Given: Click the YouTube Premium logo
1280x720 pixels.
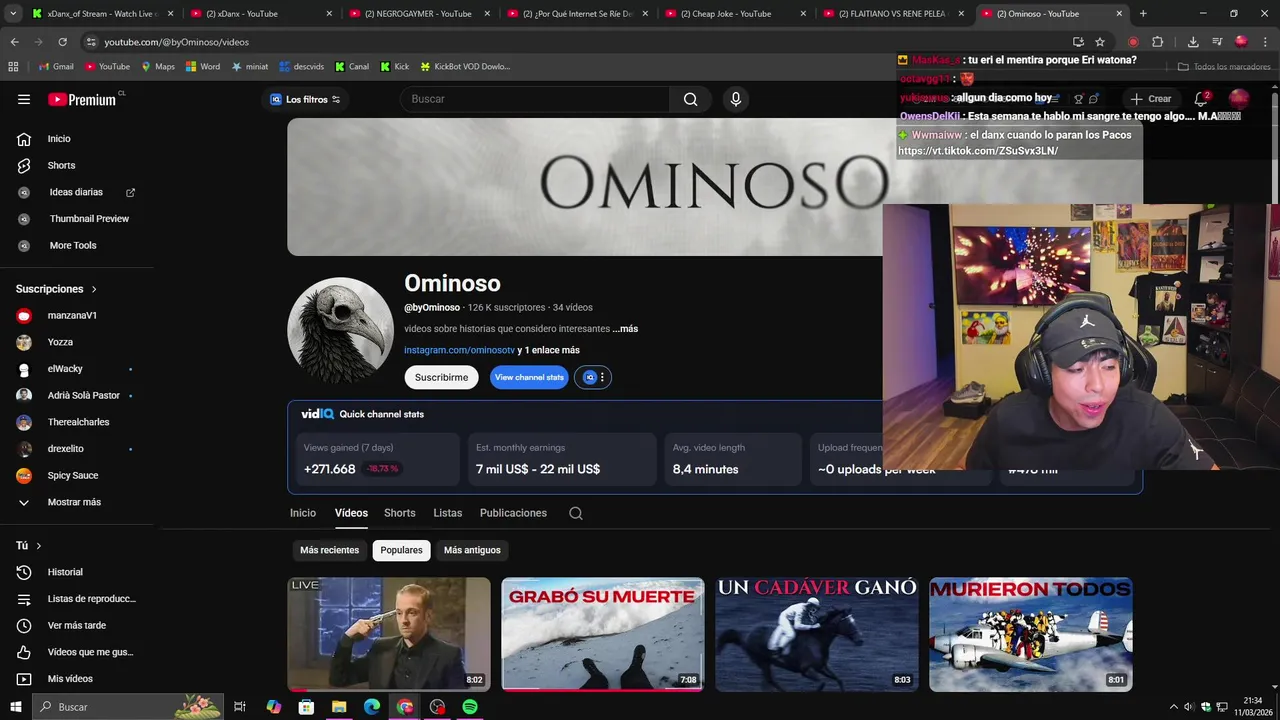Looking at the screenshot, I should point(84,99).
